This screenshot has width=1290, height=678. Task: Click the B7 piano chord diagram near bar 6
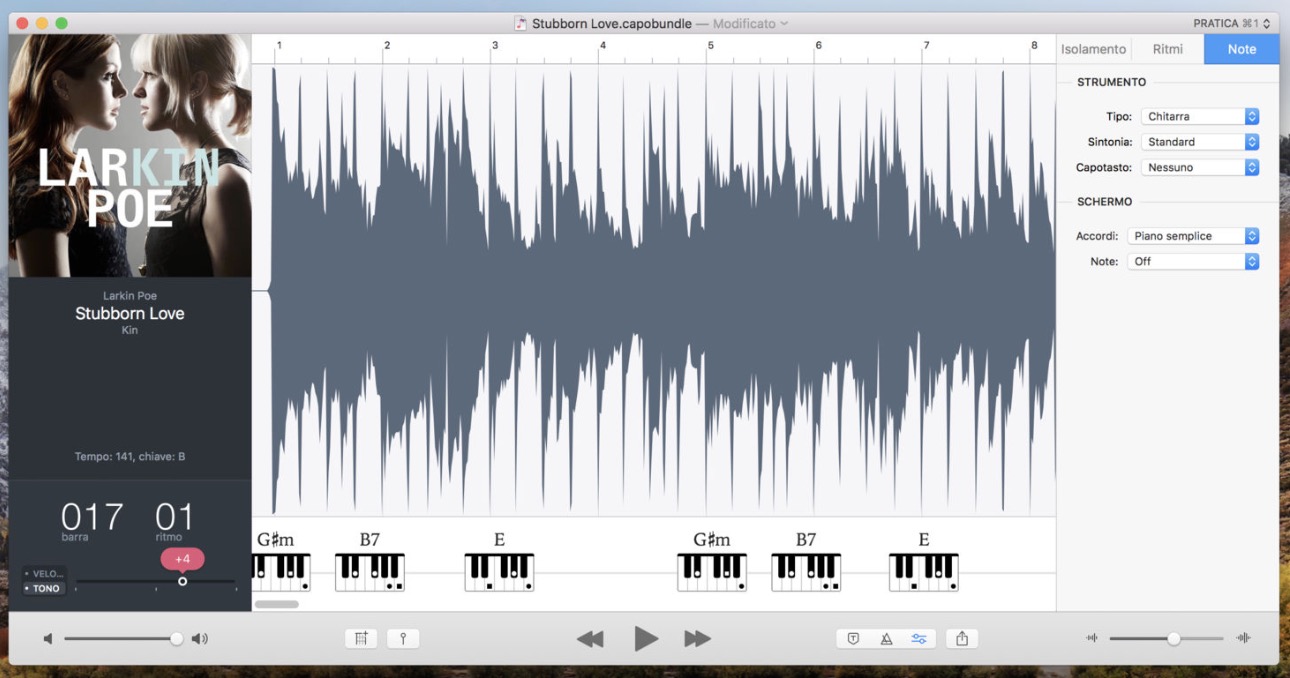[x=806, y=572]
